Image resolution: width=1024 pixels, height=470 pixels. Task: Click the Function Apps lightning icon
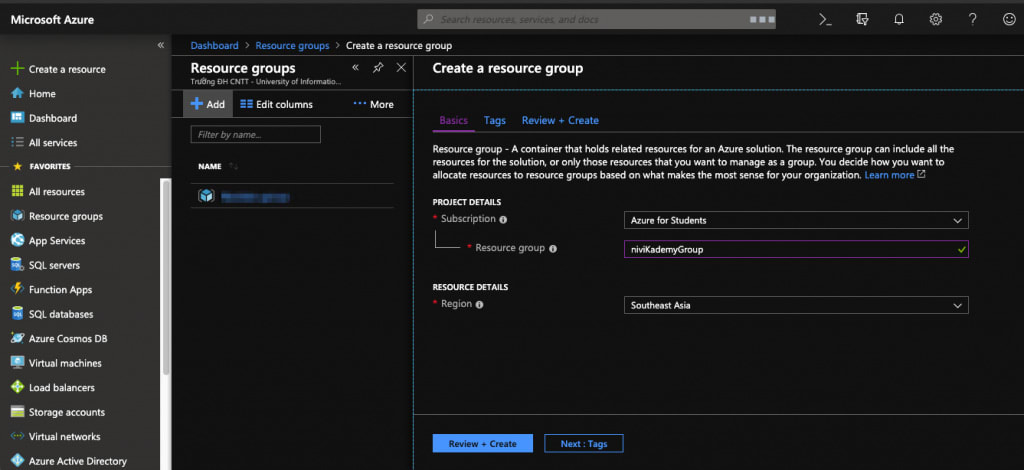click(18, 289)
